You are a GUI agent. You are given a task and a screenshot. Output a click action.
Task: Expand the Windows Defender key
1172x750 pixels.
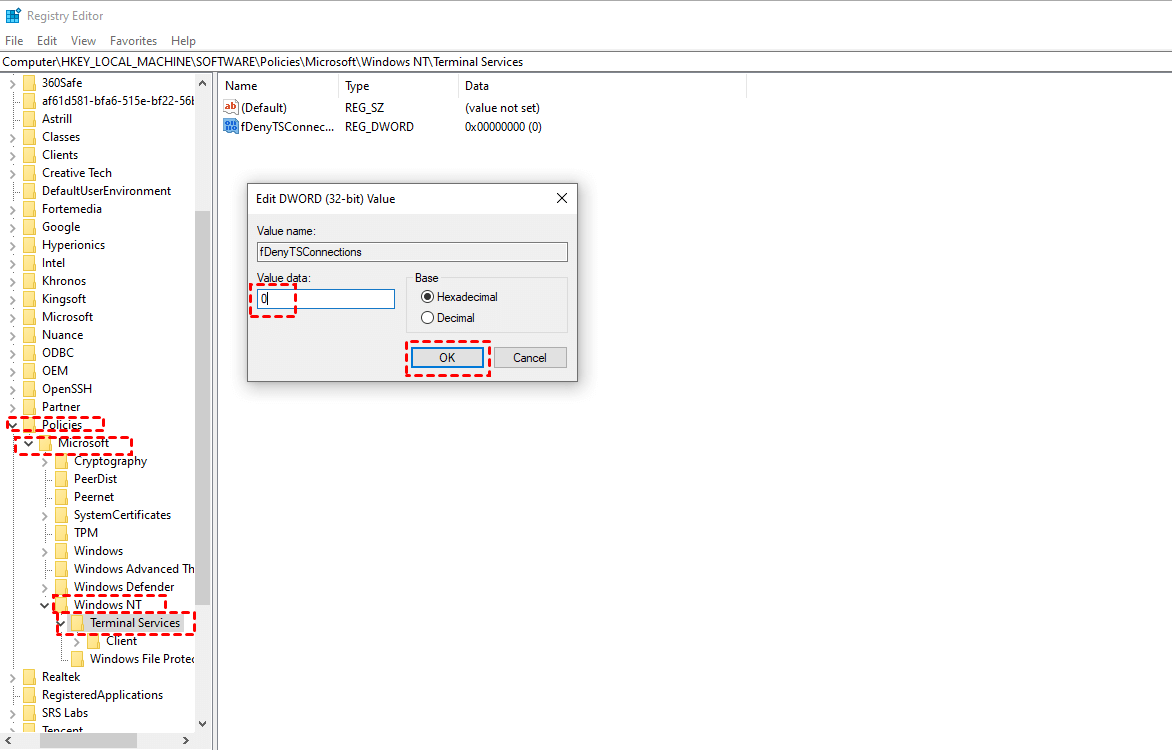pyautogui.click(x=45, y=588)
